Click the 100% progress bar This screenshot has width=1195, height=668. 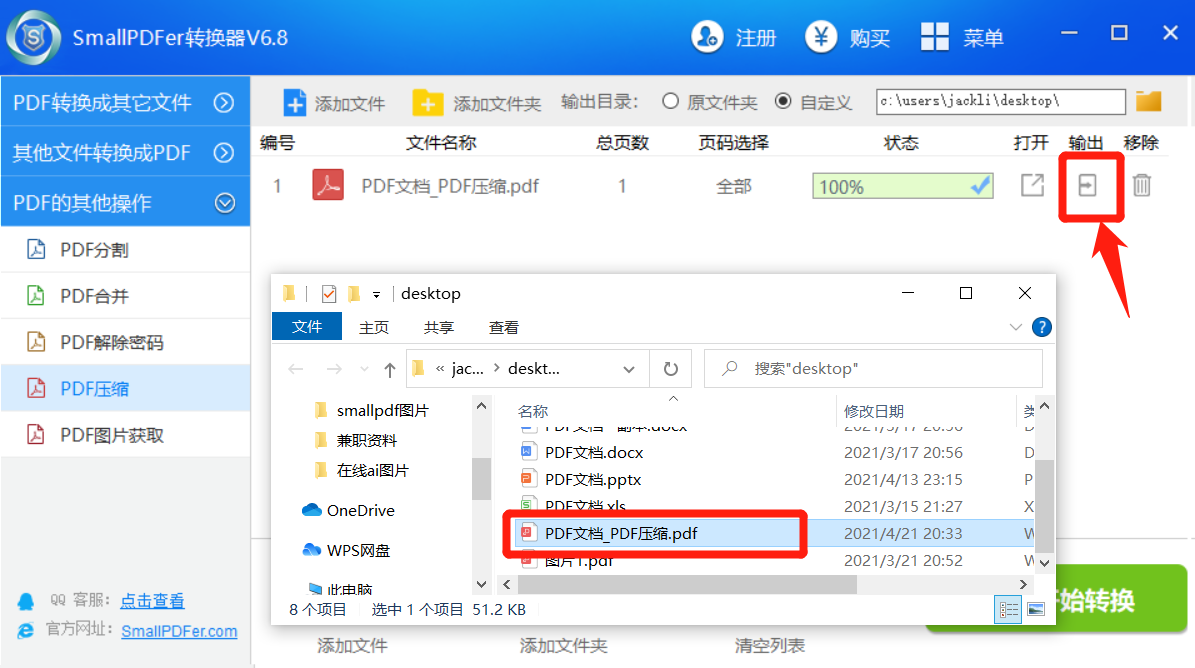coord(902,186)
